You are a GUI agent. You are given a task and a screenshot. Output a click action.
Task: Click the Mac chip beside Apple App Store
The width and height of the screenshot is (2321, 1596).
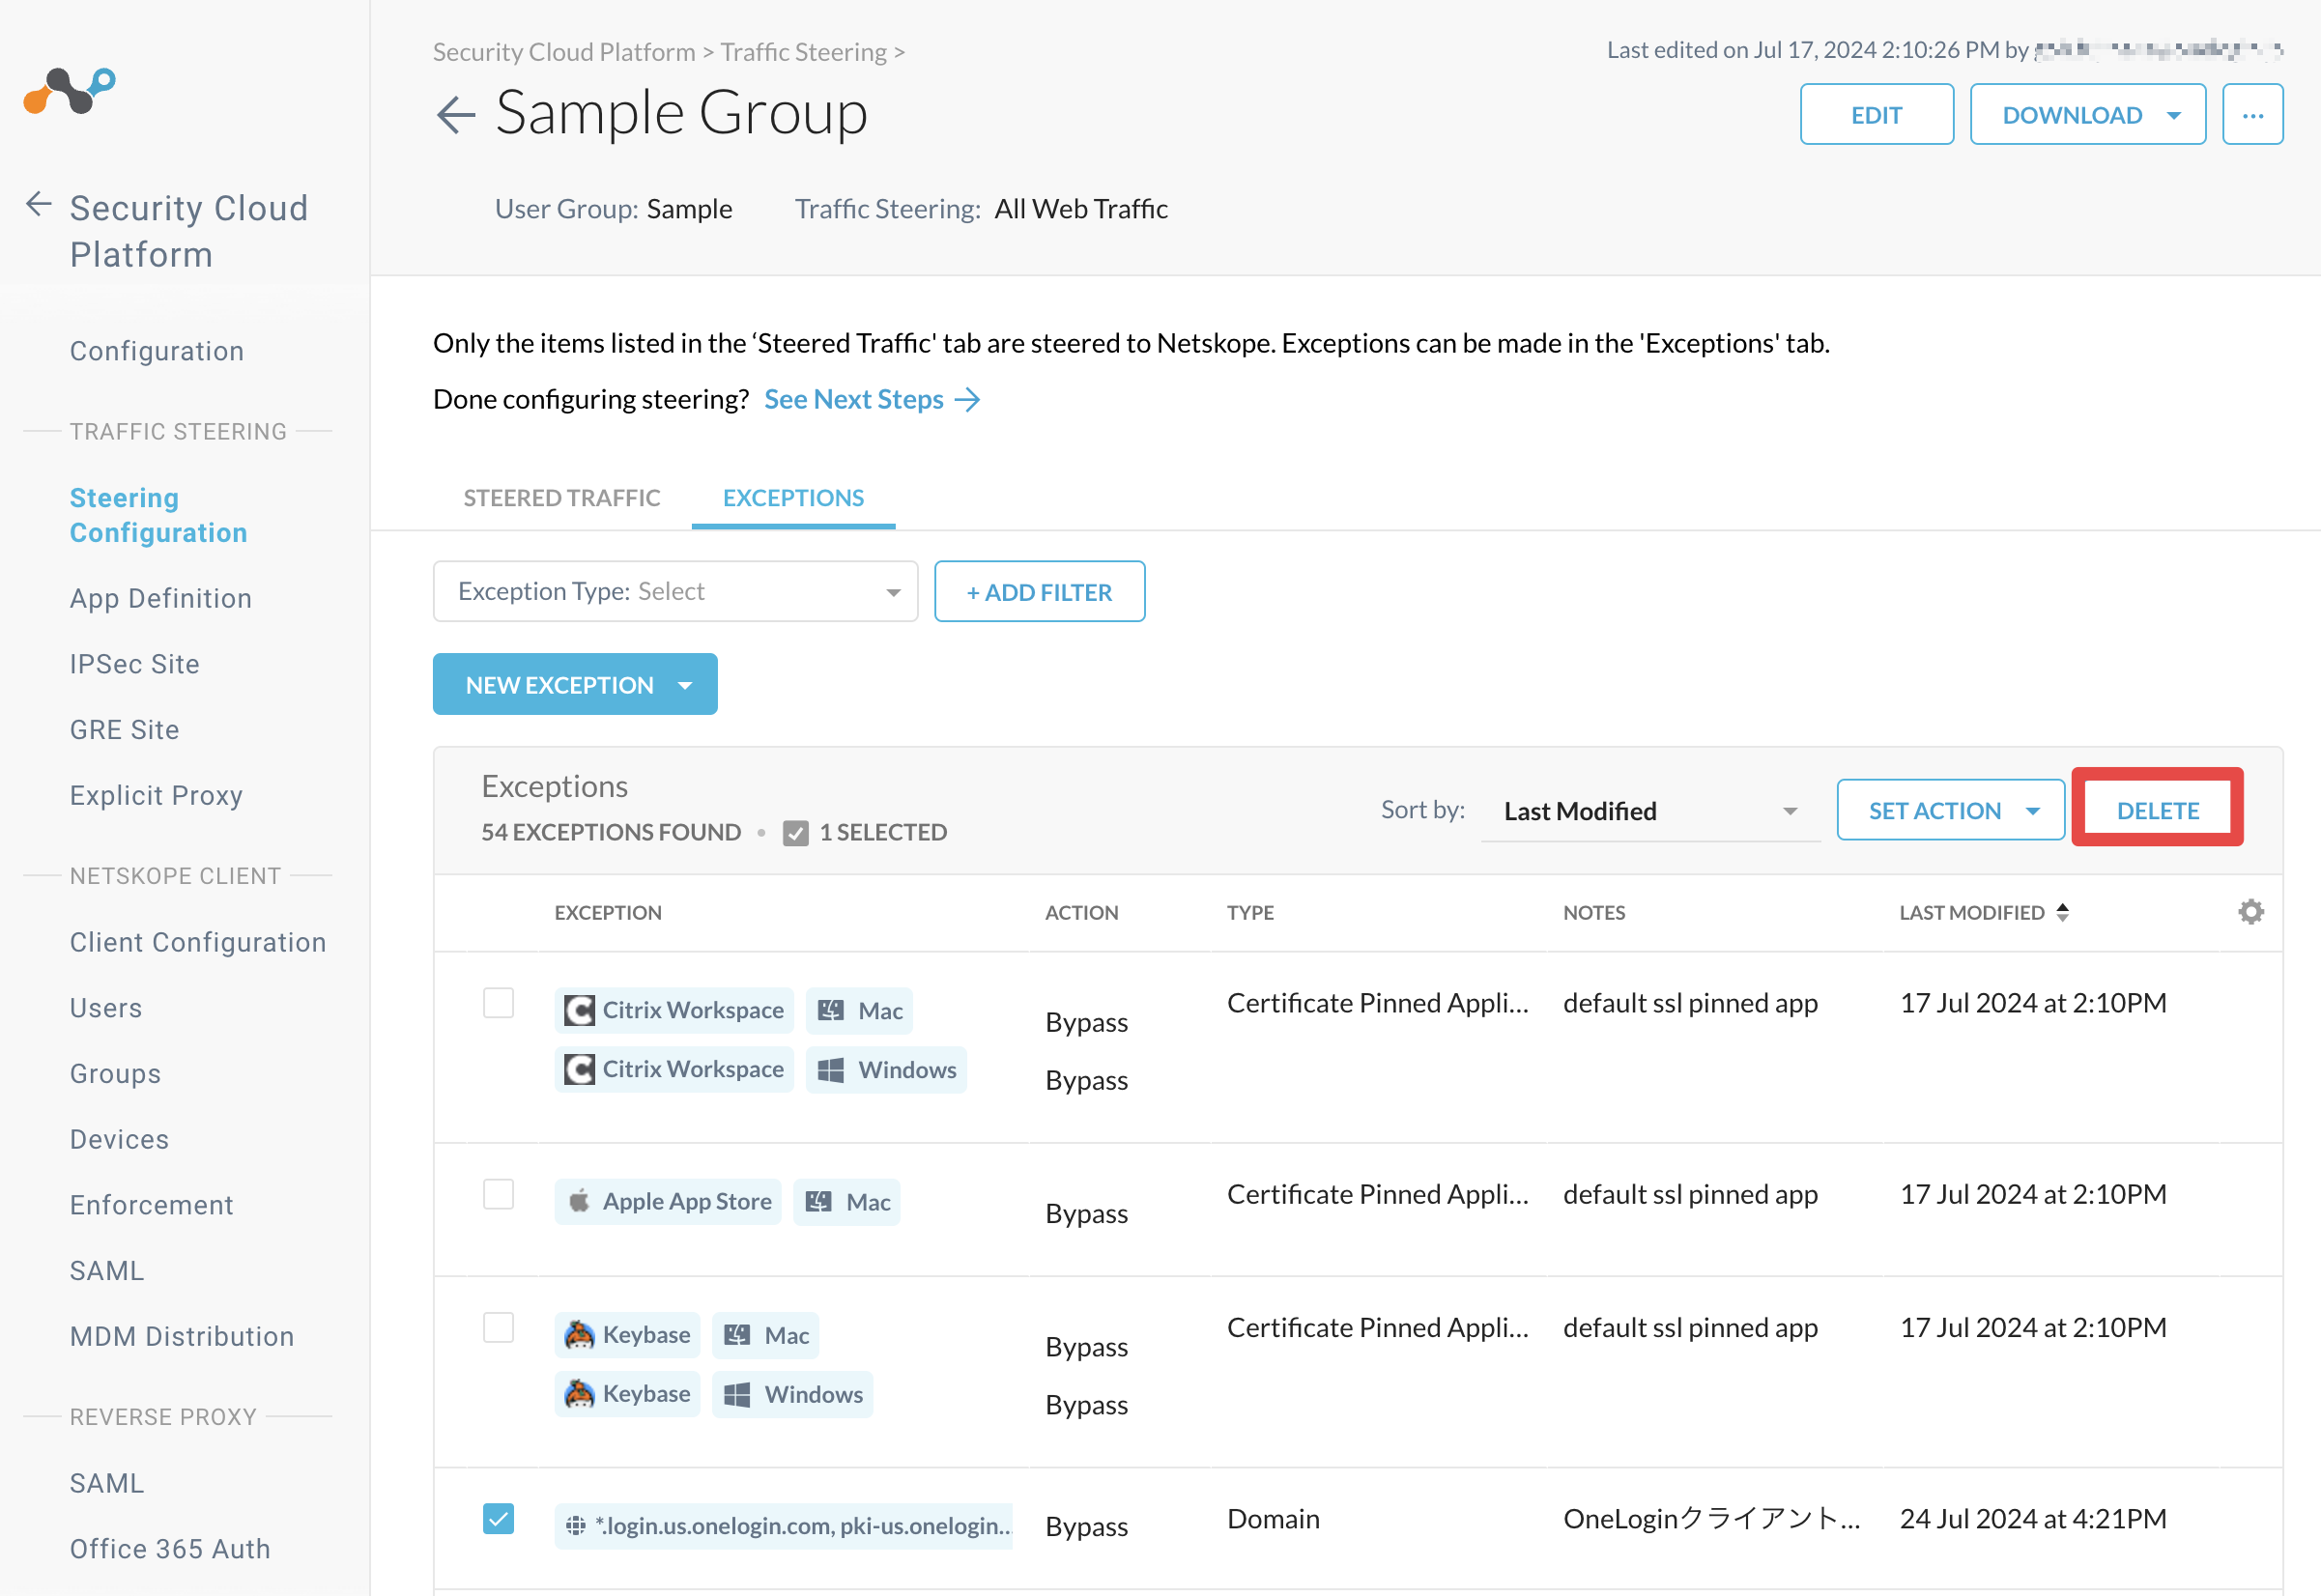pyautogui.click(x=848, y=1201)
